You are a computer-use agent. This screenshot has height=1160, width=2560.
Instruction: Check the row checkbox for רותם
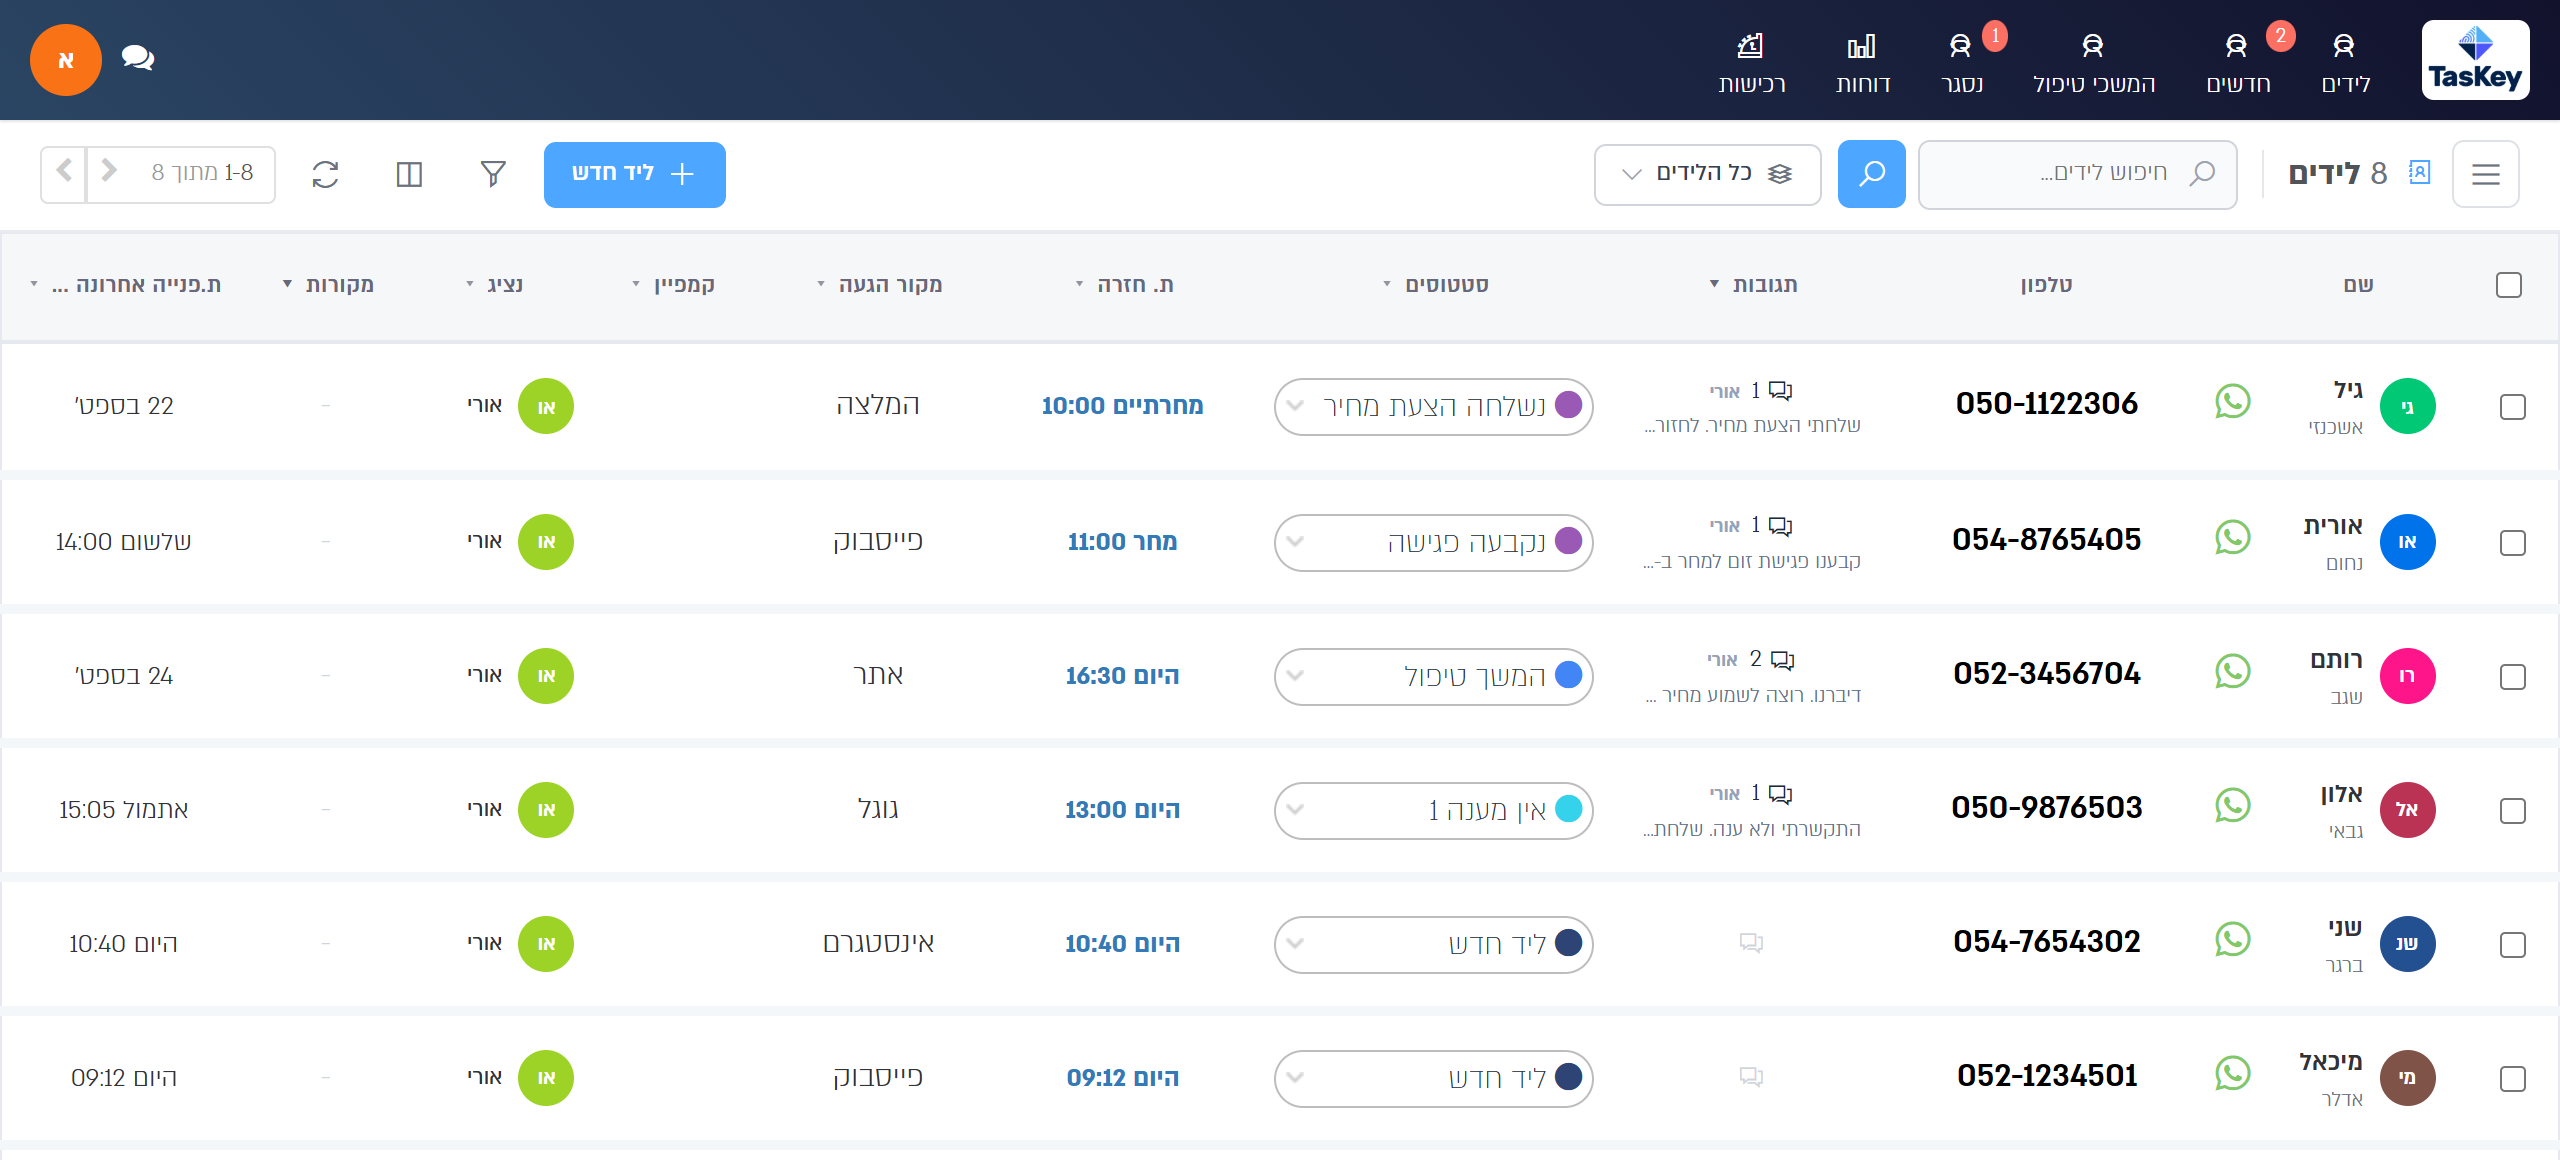click(2513, 677)
